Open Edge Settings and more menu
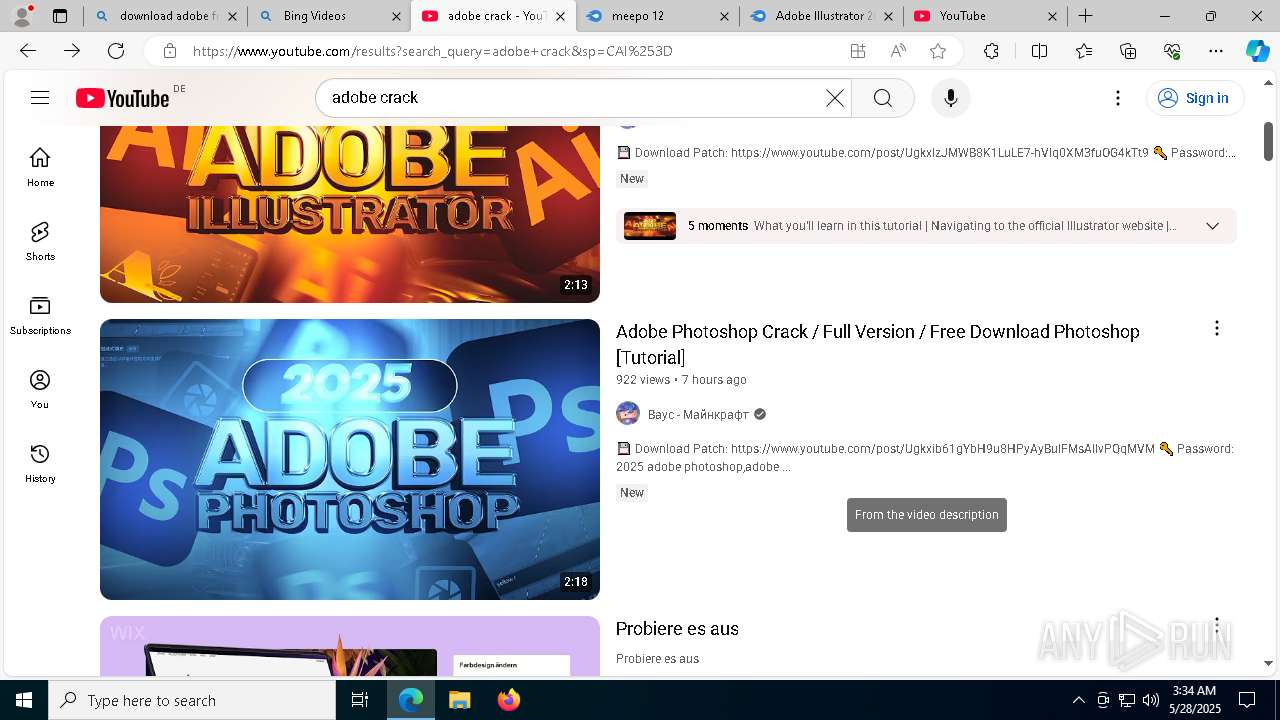1280x720 pixels. (x=1216, y=51)
